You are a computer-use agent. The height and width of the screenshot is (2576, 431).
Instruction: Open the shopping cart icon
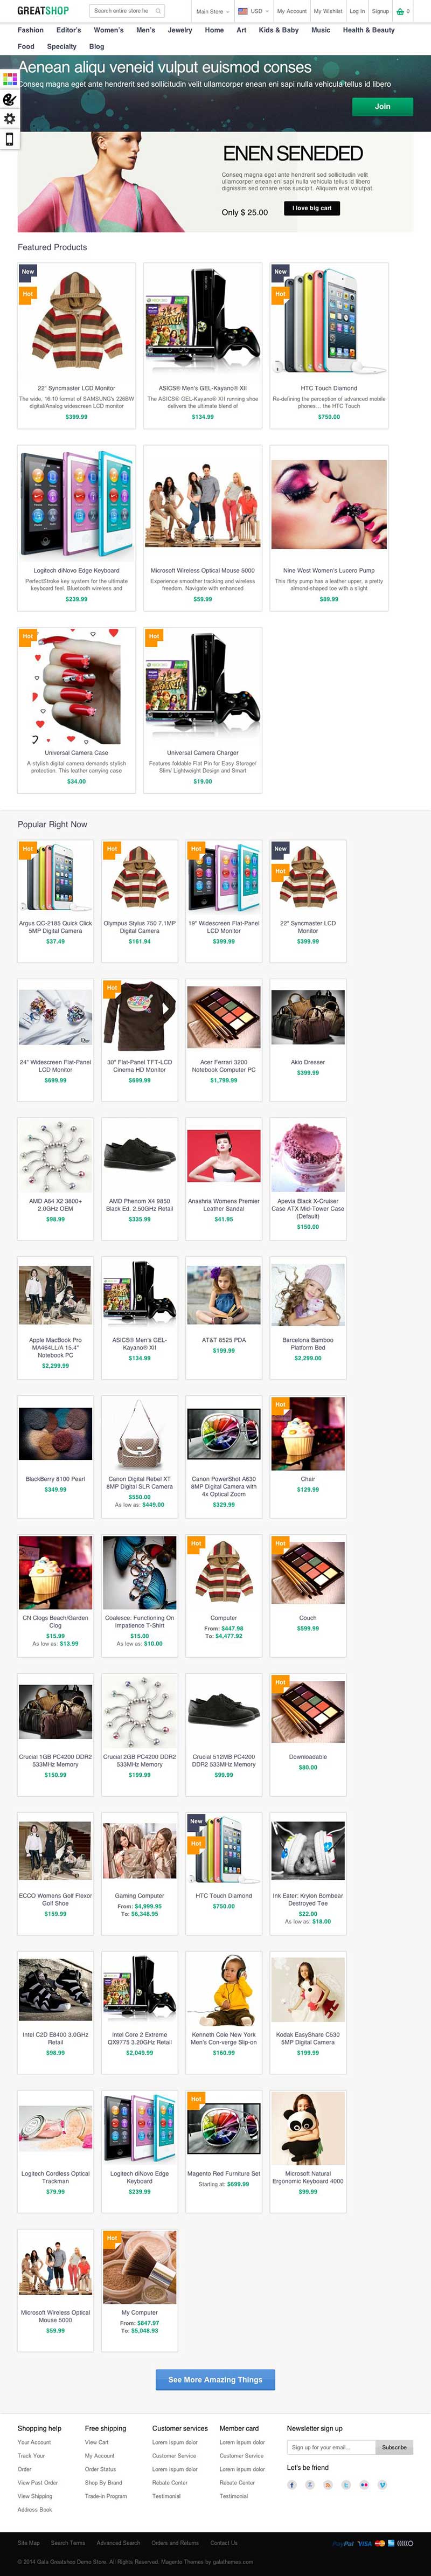point(401,11)
